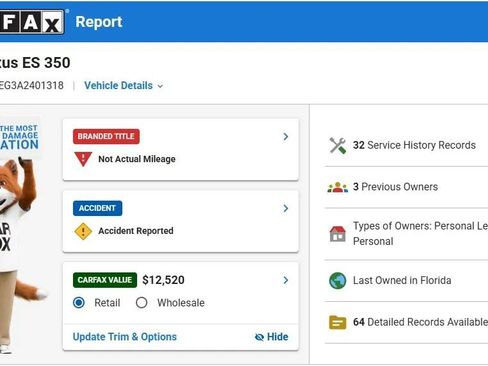Click the CARFAX logo in the header
This screenshot has width=488, height=366.
[32, 22]
